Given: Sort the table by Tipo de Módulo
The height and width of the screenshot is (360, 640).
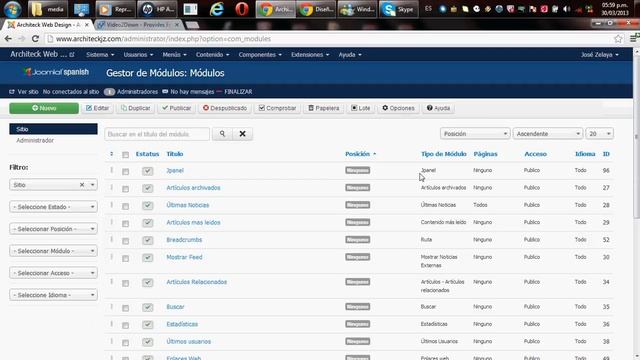Looking at the screenshot, I should click(x=444, y=154).
